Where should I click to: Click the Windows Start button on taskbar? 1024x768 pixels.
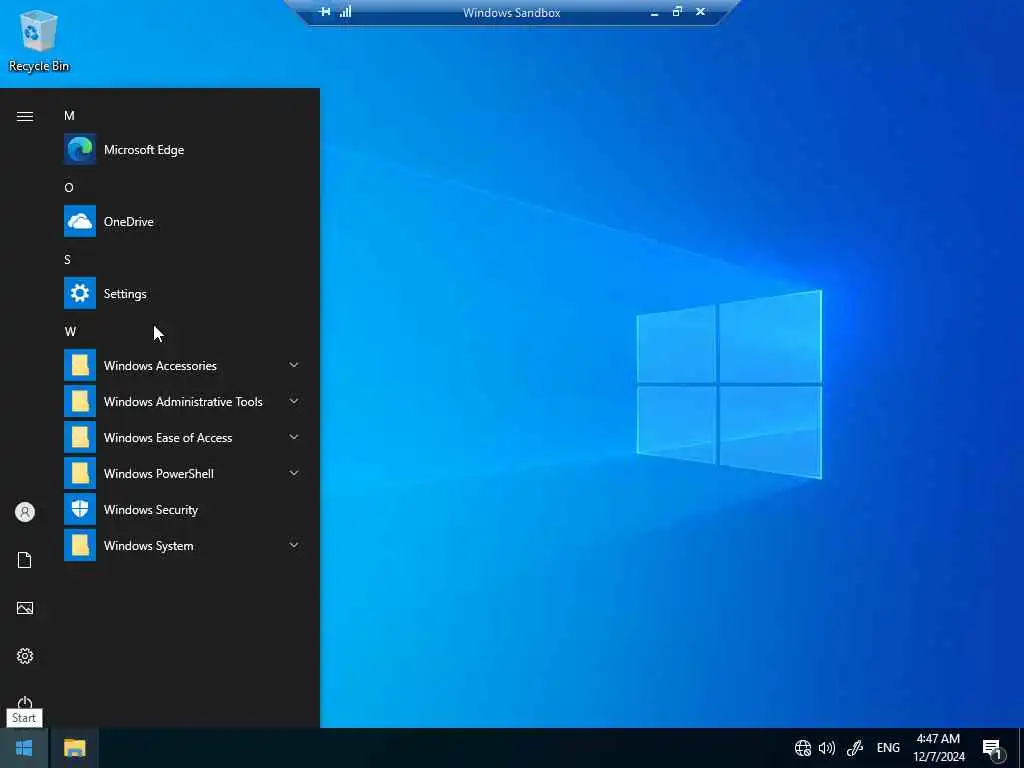click(24, 748)
